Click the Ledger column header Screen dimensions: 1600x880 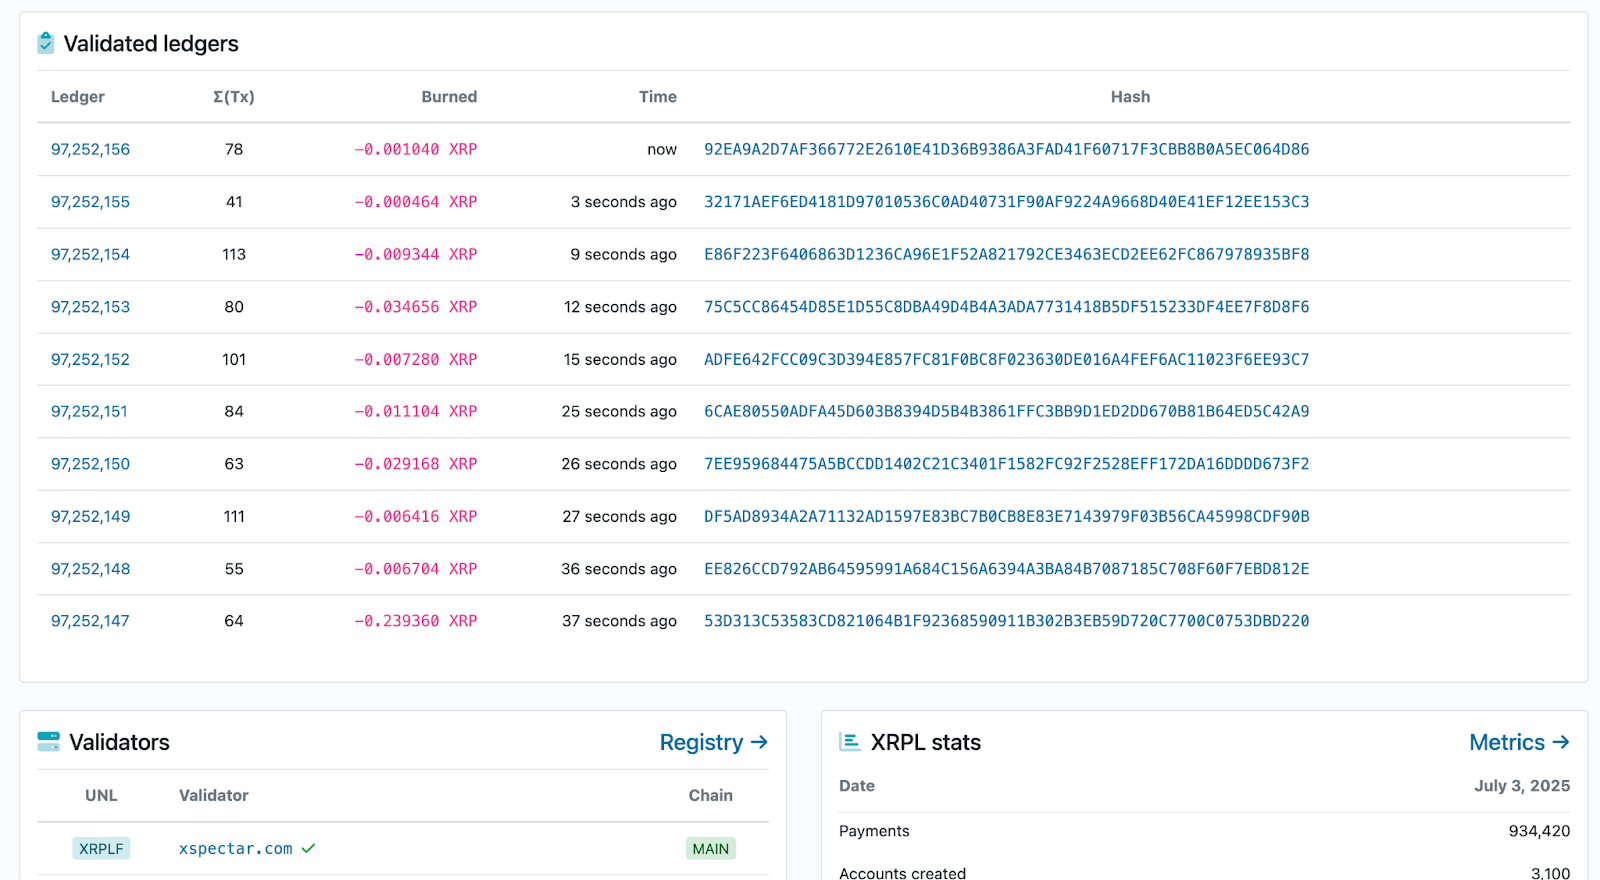click(x=78, y=97)
